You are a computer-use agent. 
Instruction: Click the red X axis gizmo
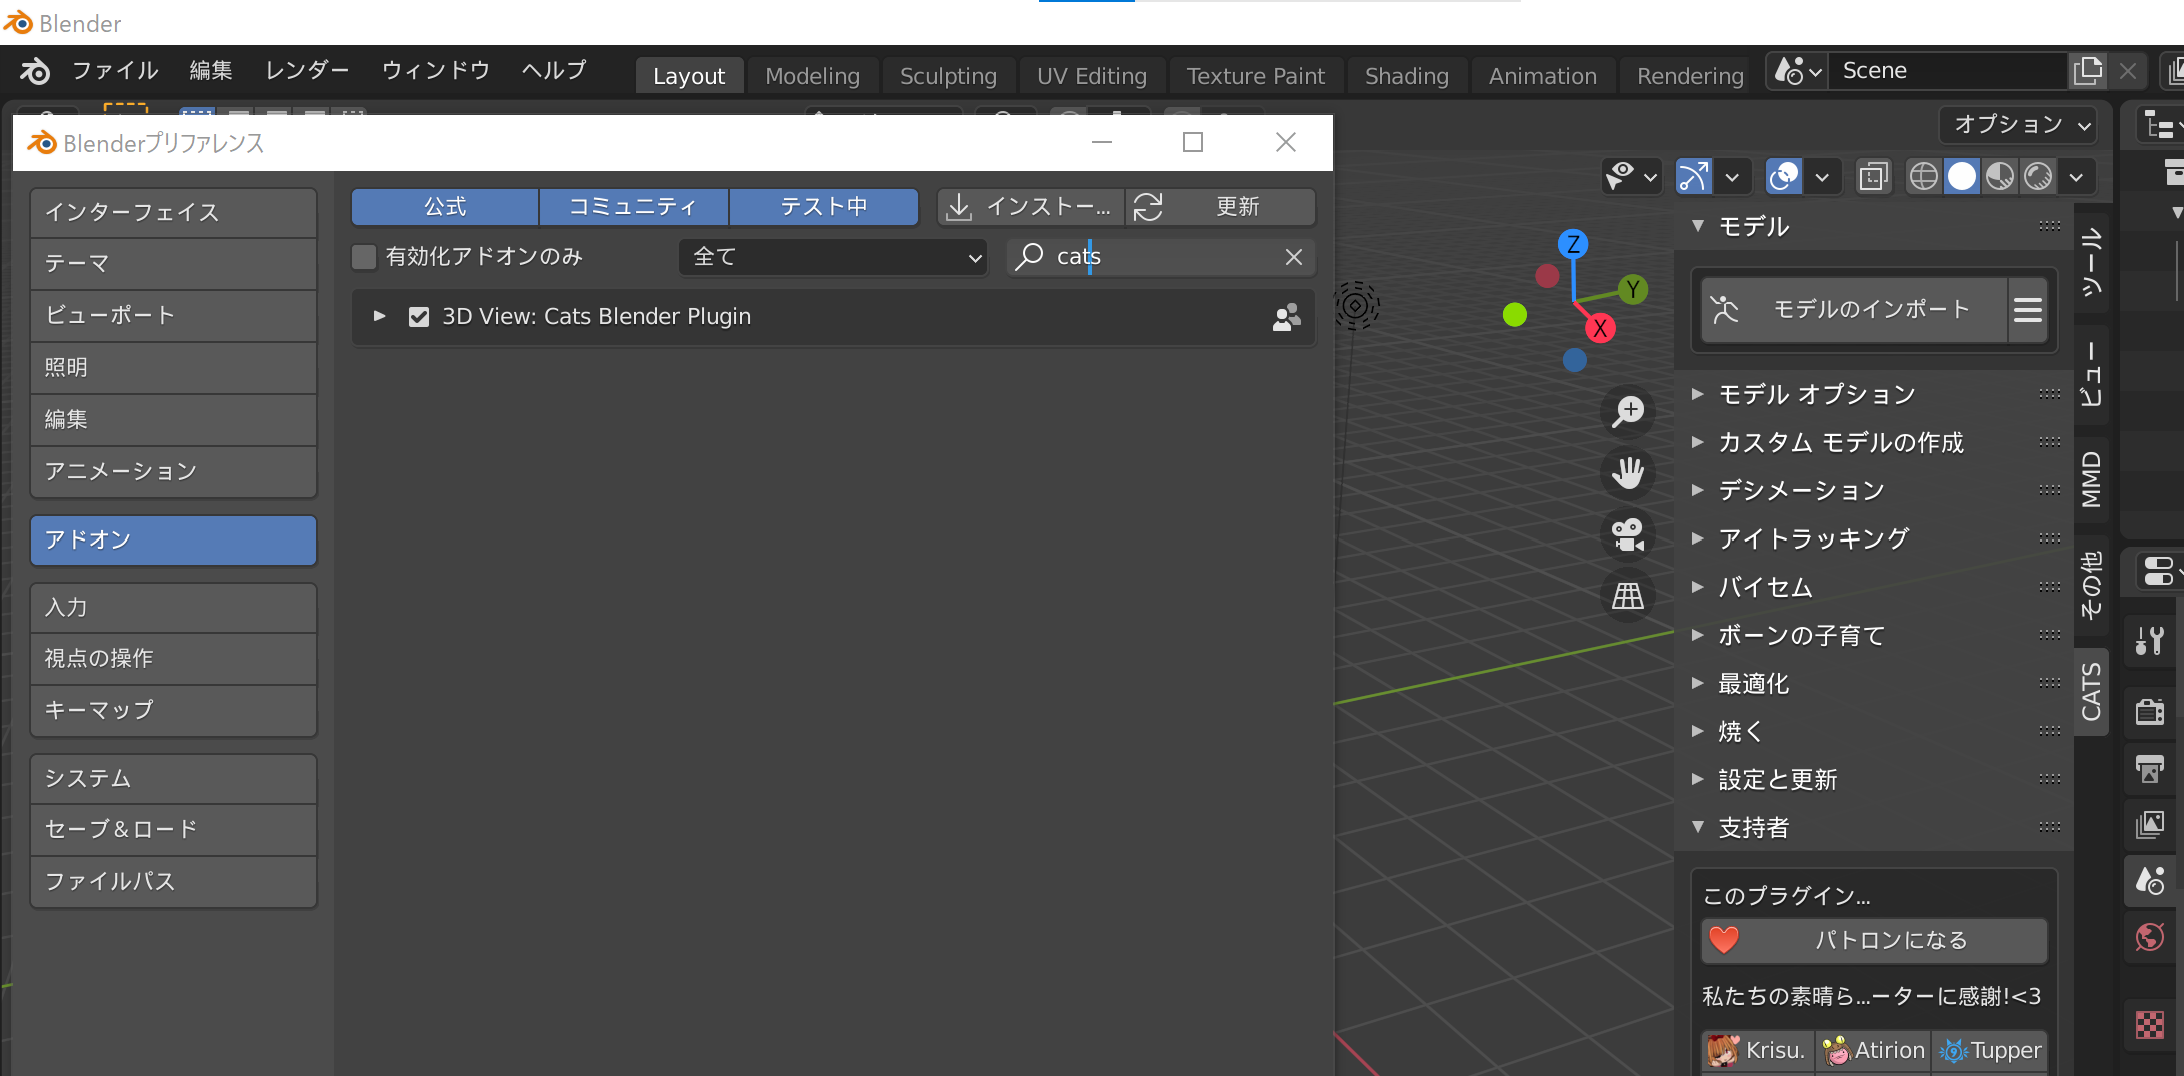1600,328
